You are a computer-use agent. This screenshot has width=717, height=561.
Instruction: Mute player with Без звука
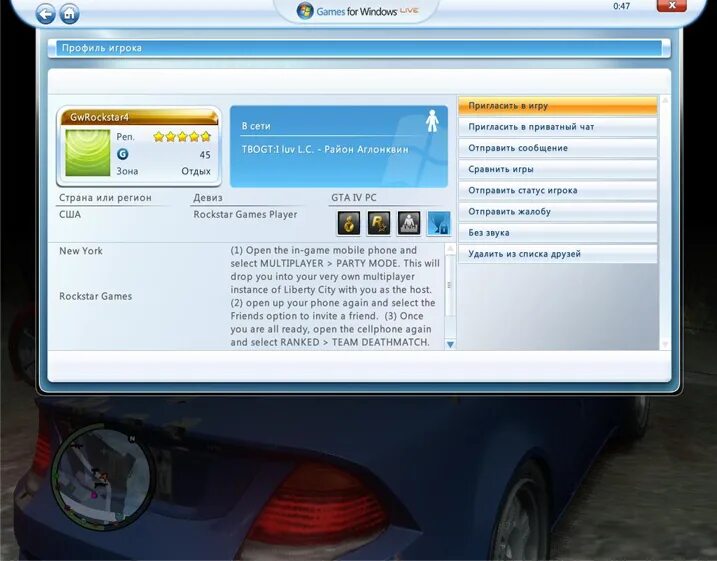558,233
